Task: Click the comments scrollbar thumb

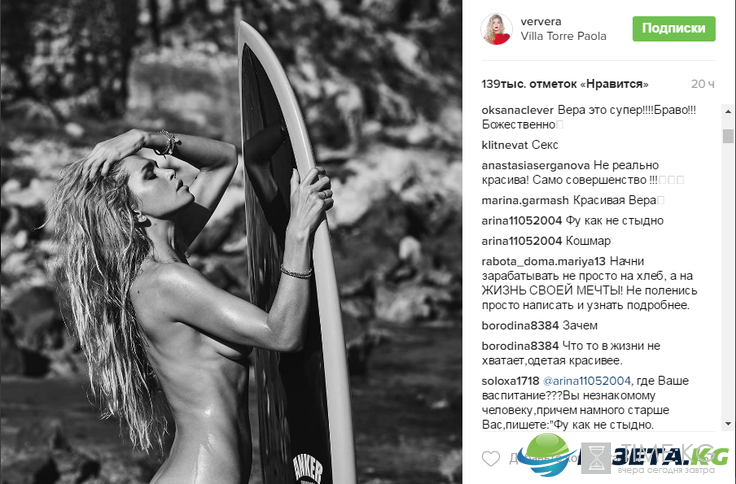Action: click(x=728, y=136)
